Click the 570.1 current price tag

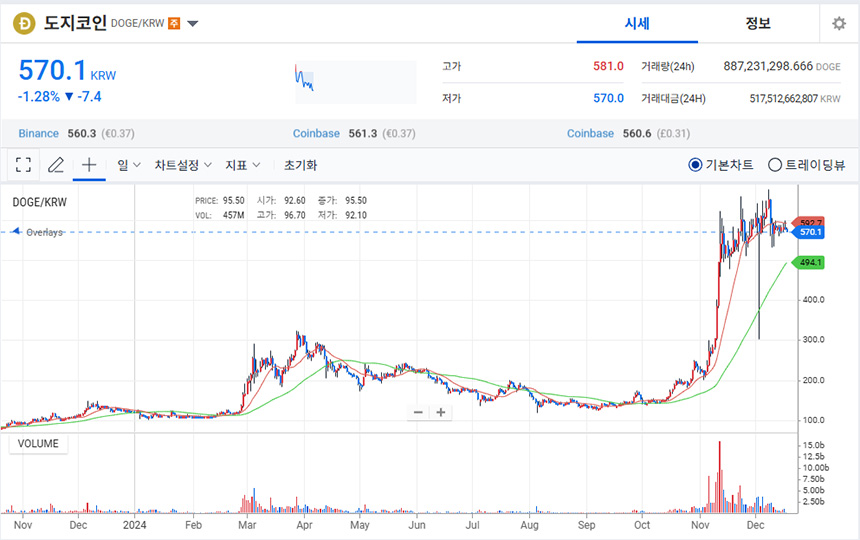pos(808,232)
